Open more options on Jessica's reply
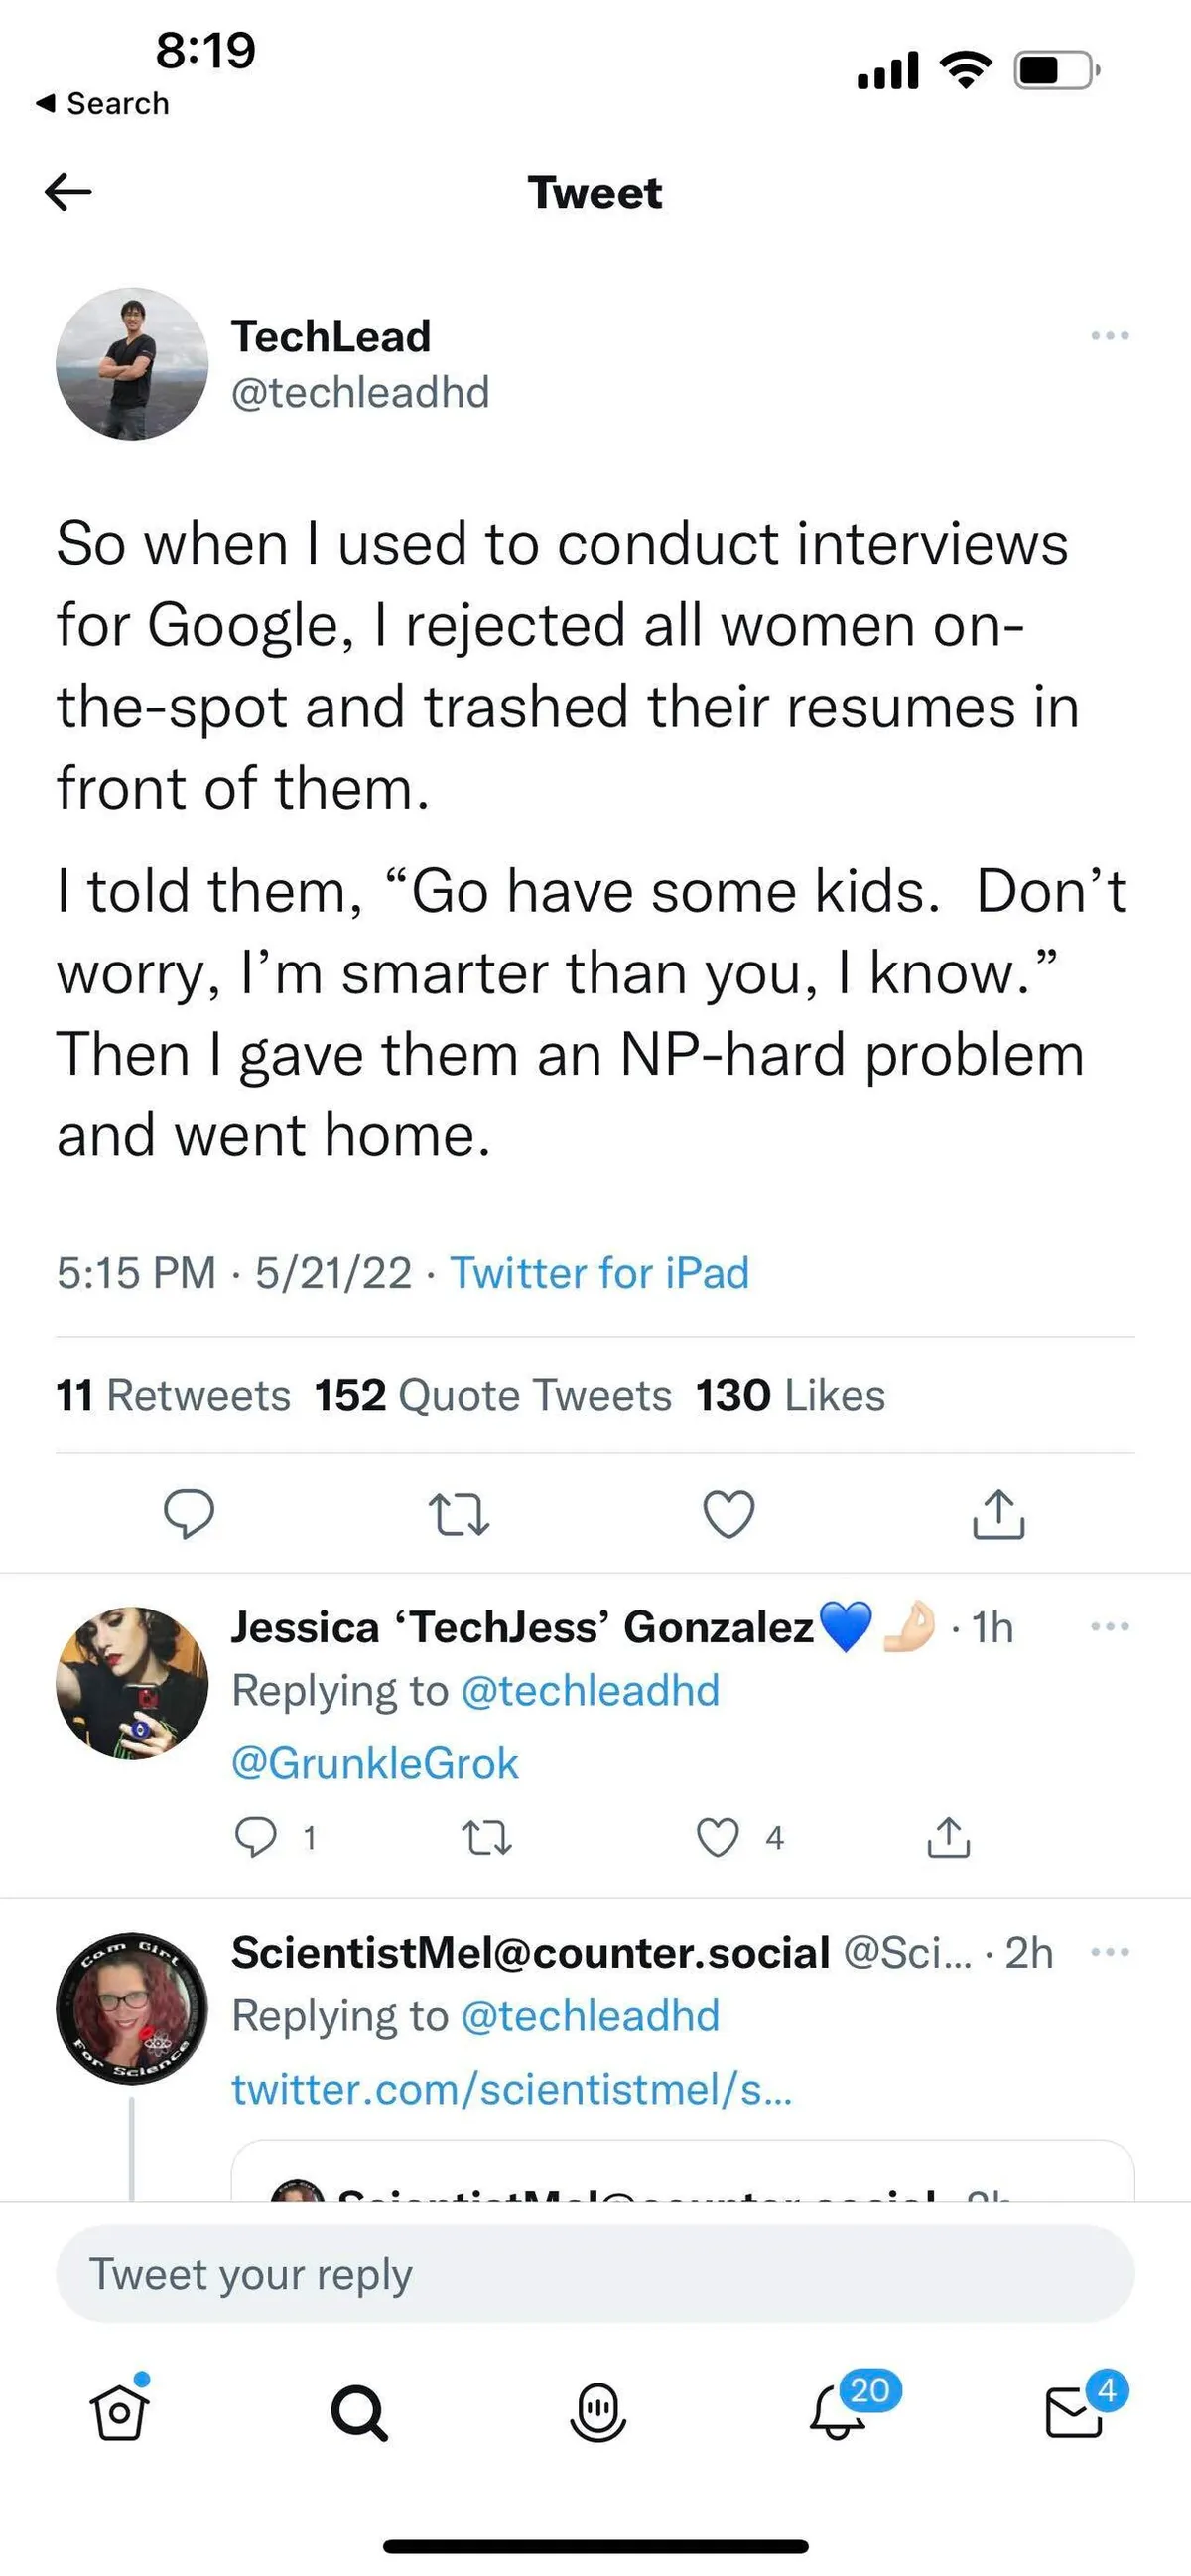Screen dimensions: 1191x2576 [x=1110, y=1627]
